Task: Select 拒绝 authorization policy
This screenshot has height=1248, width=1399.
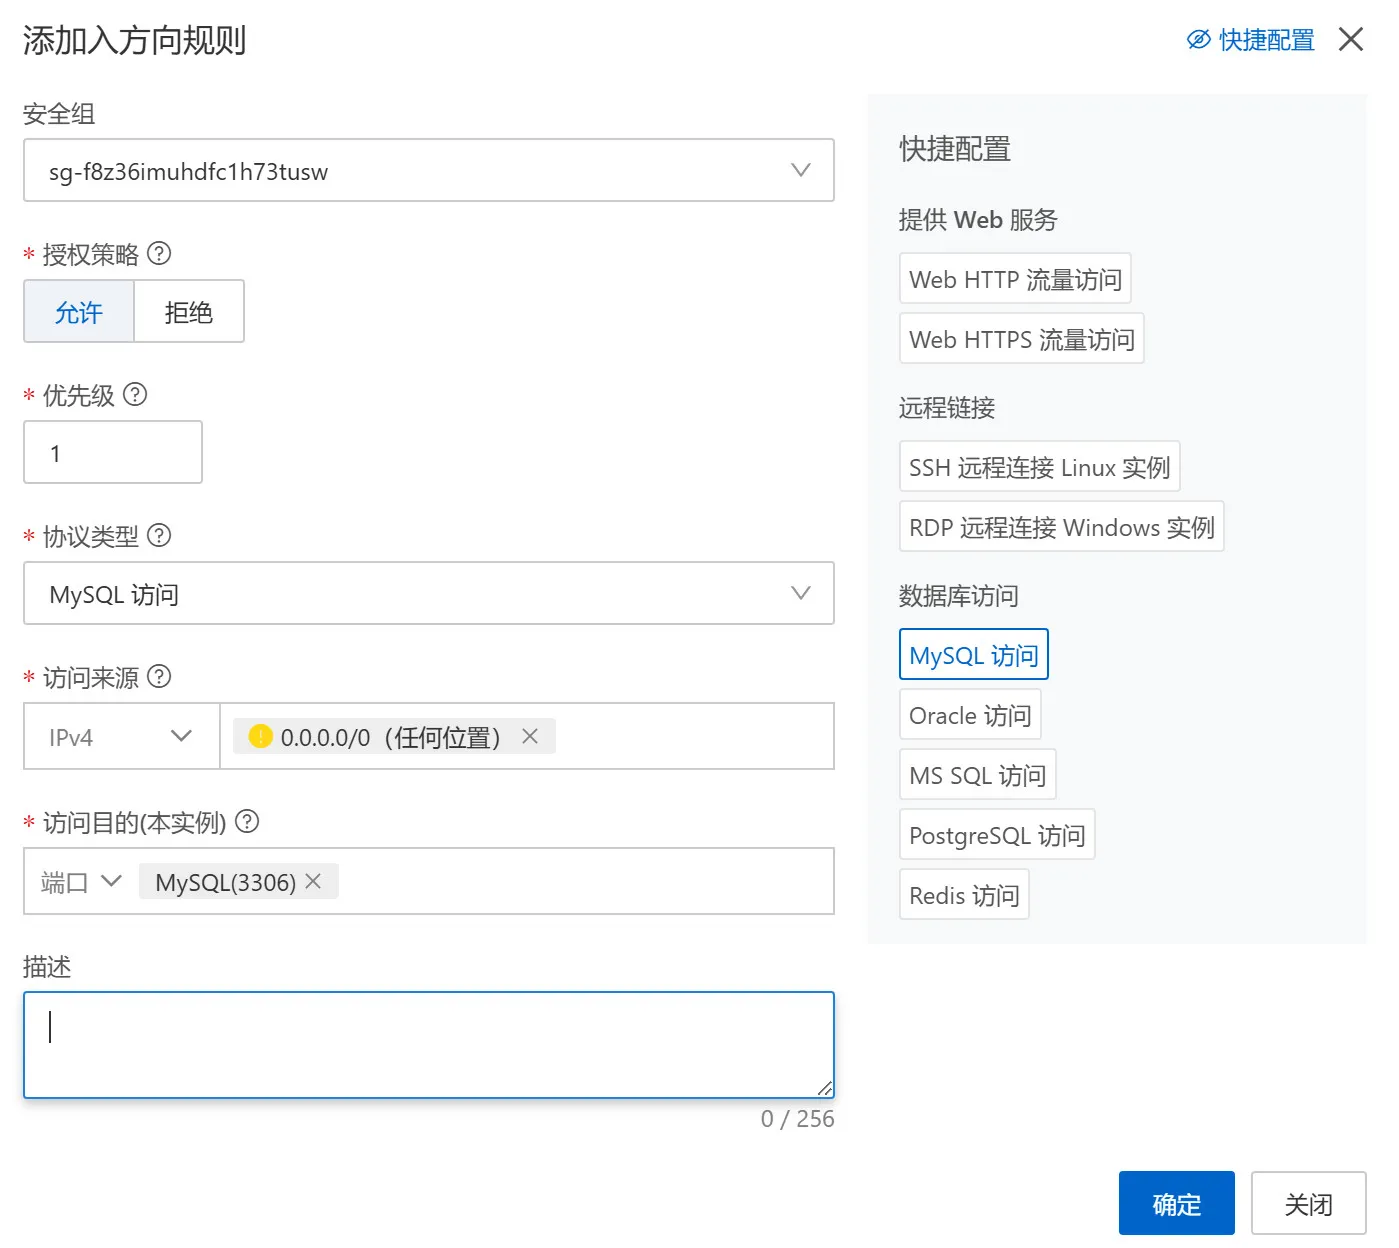Action: 189,312
